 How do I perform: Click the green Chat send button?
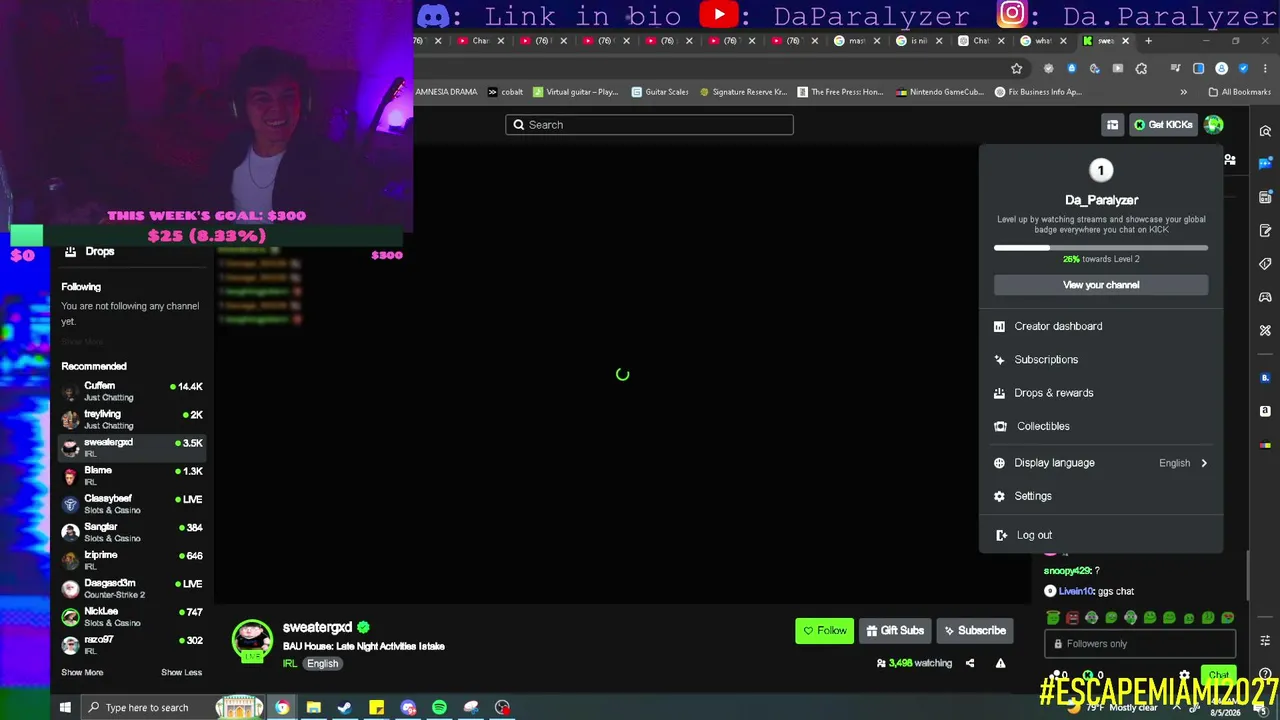(1218, 676)
